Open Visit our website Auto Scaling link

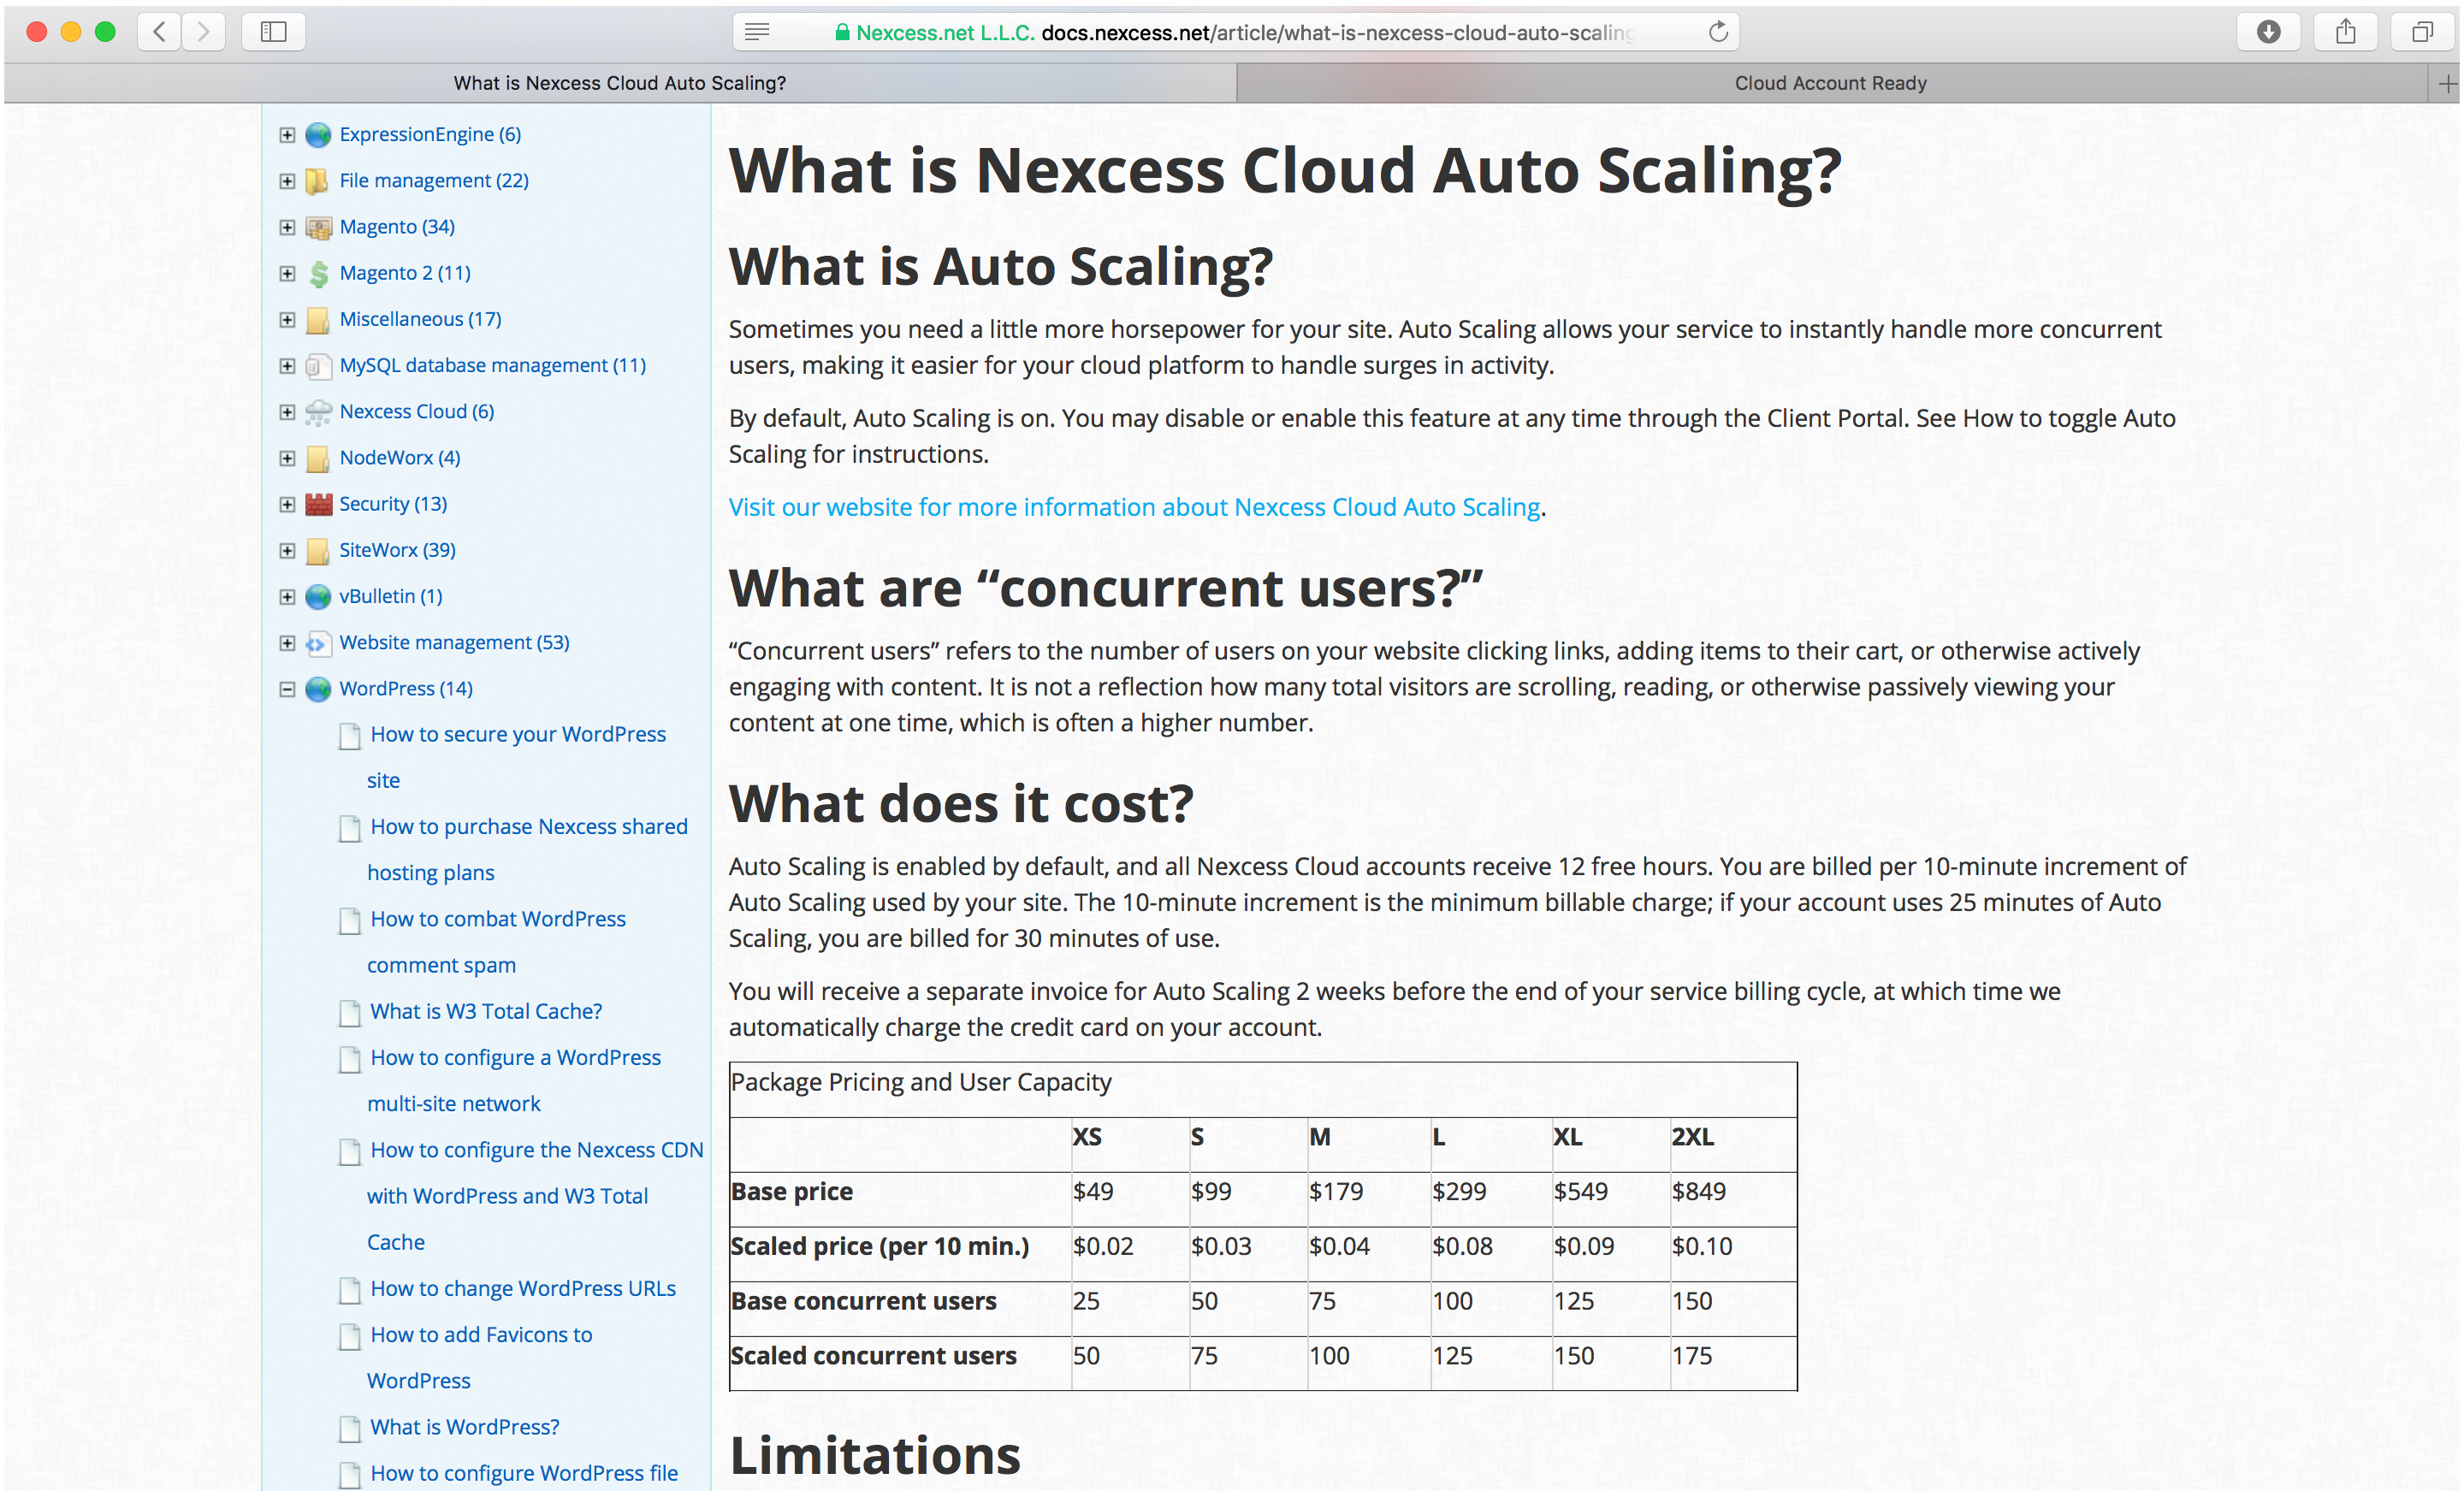pyautogui.click(x=1134, y=507)
